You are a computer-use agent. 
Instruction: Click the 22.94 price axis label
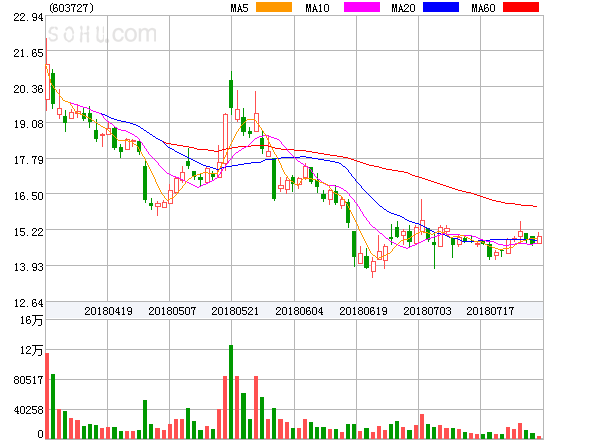click(28, 17)
